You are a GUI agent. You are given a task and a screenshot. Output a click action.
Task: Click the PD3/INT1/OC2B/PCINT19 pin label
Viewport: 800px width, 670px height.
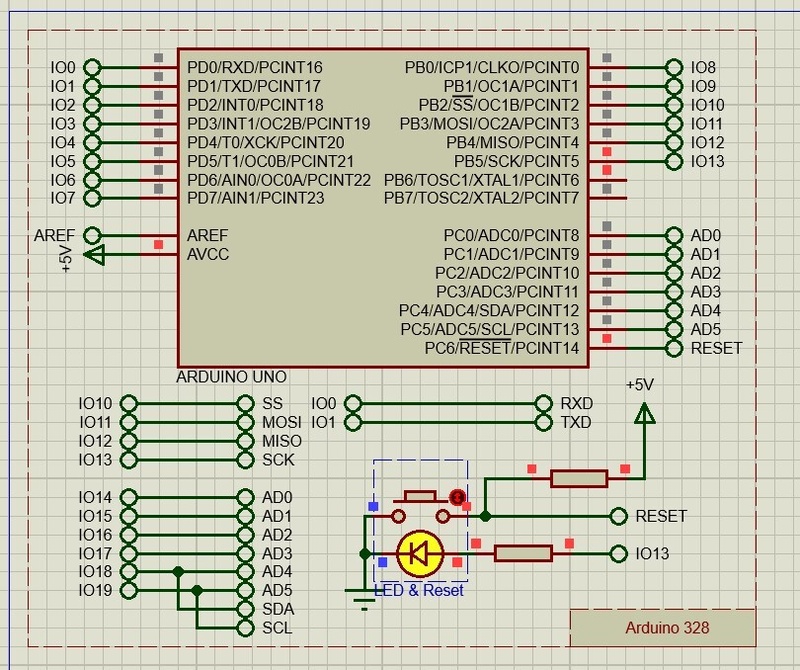[279, 124]
